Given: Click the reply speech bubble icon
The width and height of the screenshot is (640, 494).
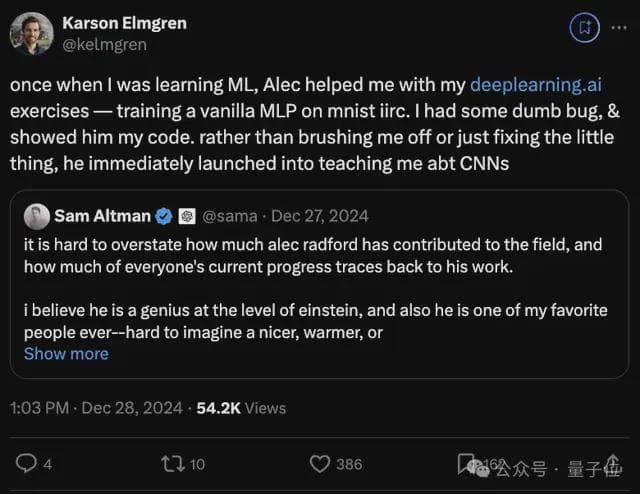Looking at the screenshot, I should (x=27, y=463).
